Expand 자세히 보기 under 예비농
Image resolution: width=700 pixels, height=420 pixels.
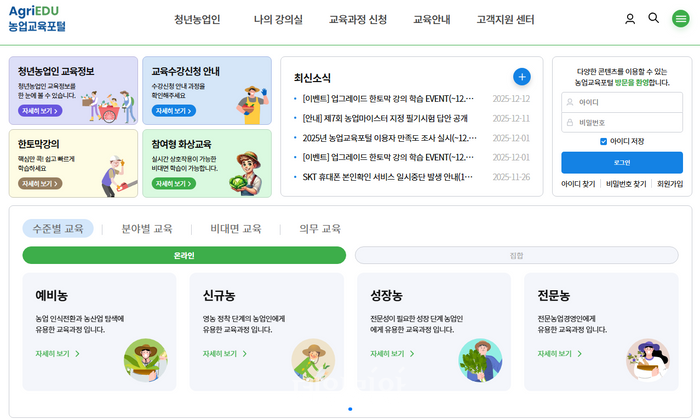point(57,353)
